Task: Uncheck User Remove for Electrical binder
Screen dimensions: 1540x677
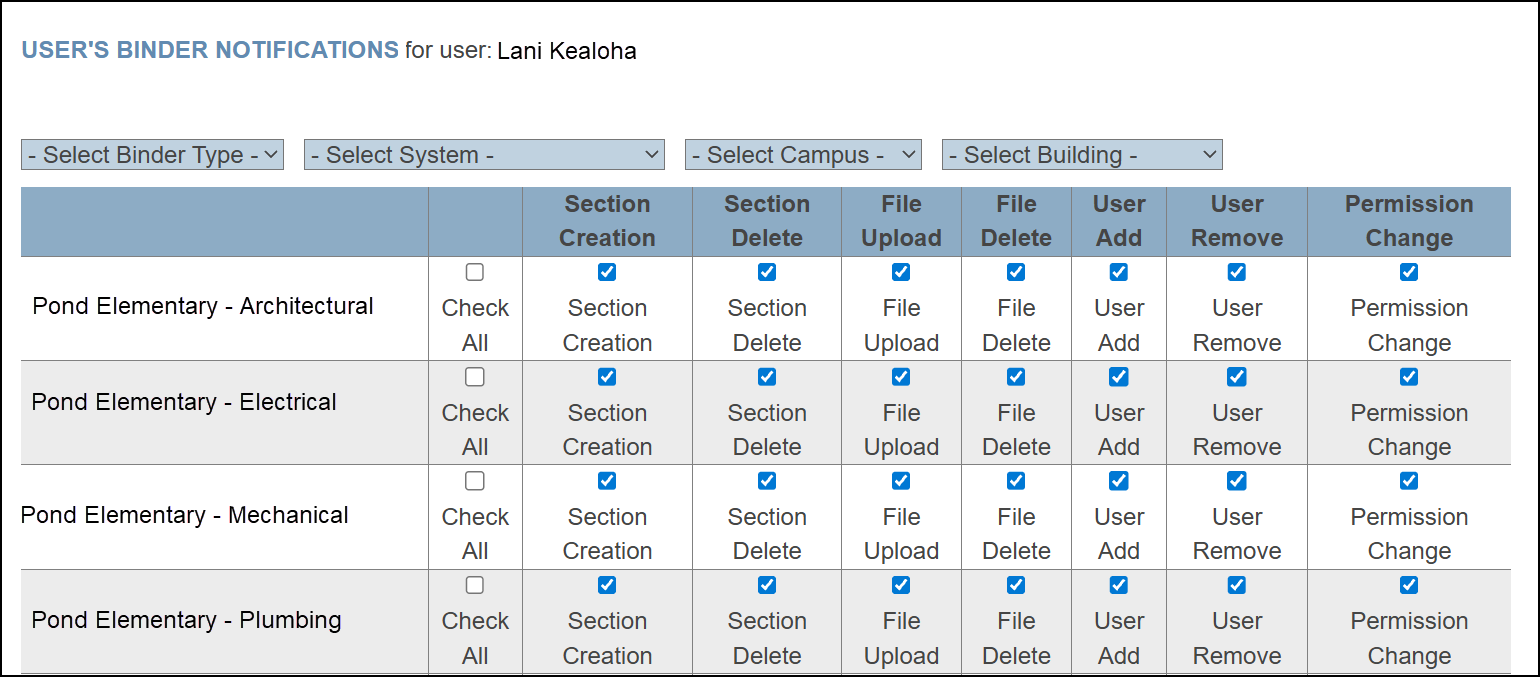Action: pos(1237,377)
